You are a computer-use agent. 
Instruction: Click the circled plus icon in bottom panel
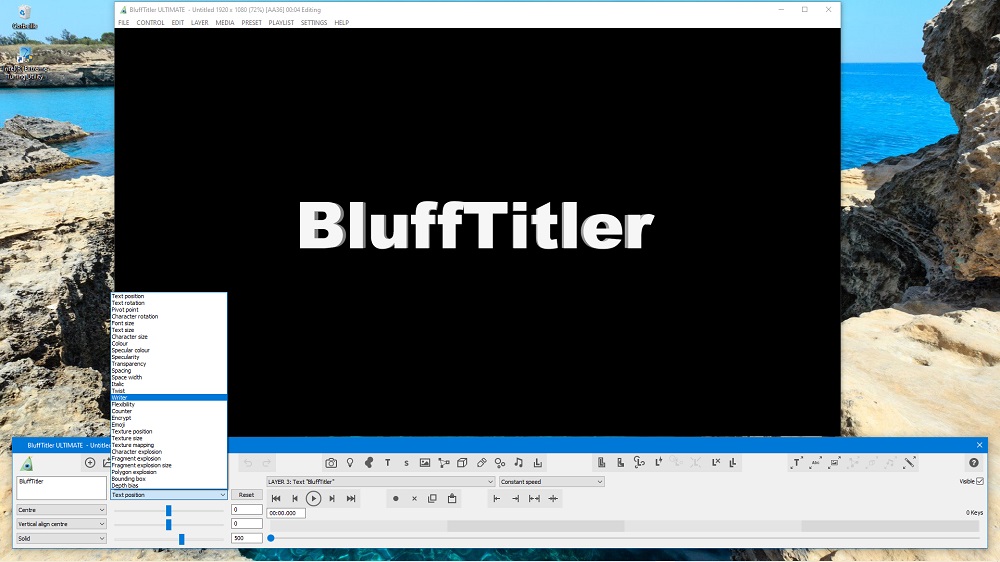click(x=90, y=463)
